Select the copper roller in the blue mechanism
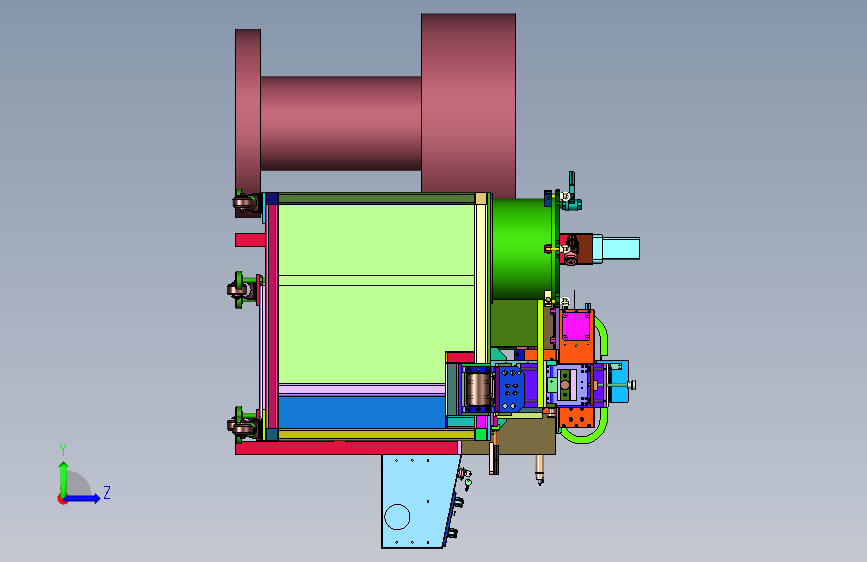This screenshot has height=562, width=867. coord(478,389)
